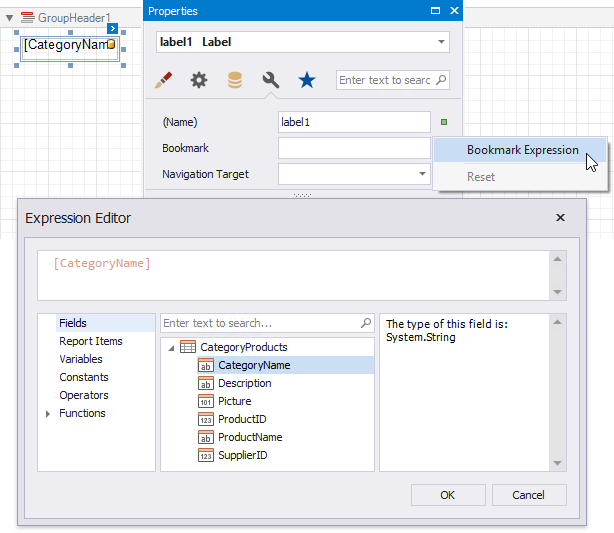Open the Appearance tab with brush icon

[164, 80]
